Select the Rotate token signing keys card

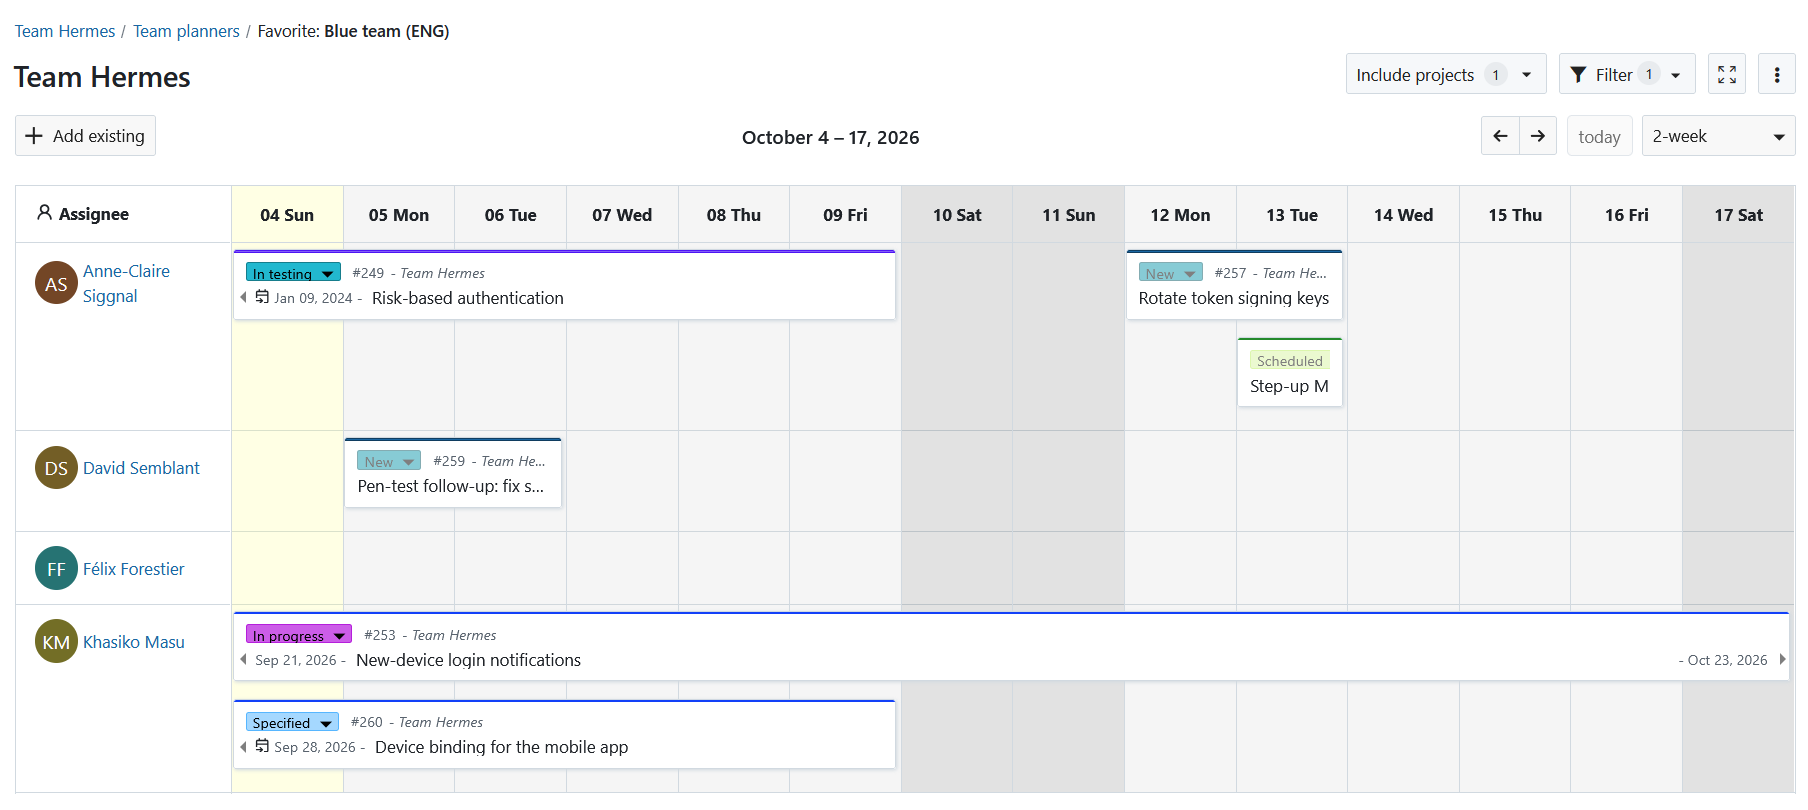pos(1234,285)
